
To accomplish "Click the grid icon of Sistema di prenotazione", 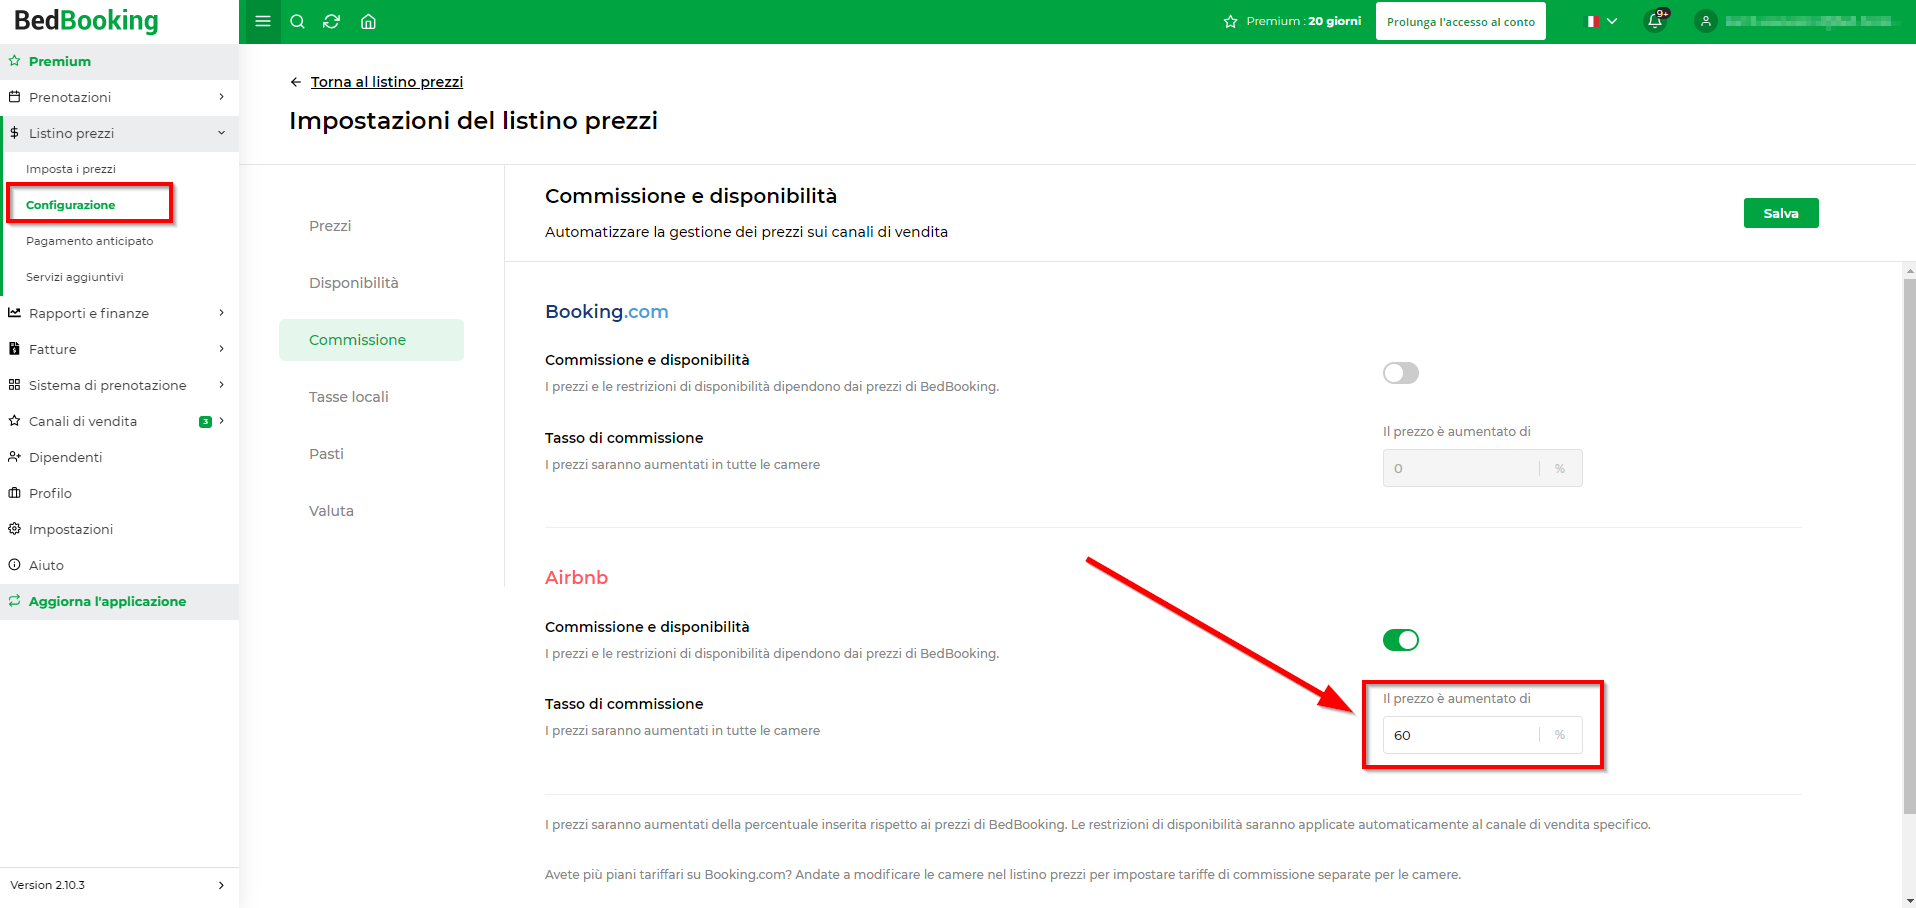I will coord(14,385).
